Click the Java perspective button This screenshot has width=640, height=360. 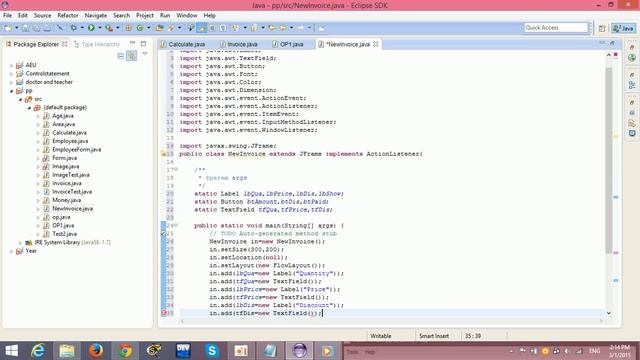623,28
